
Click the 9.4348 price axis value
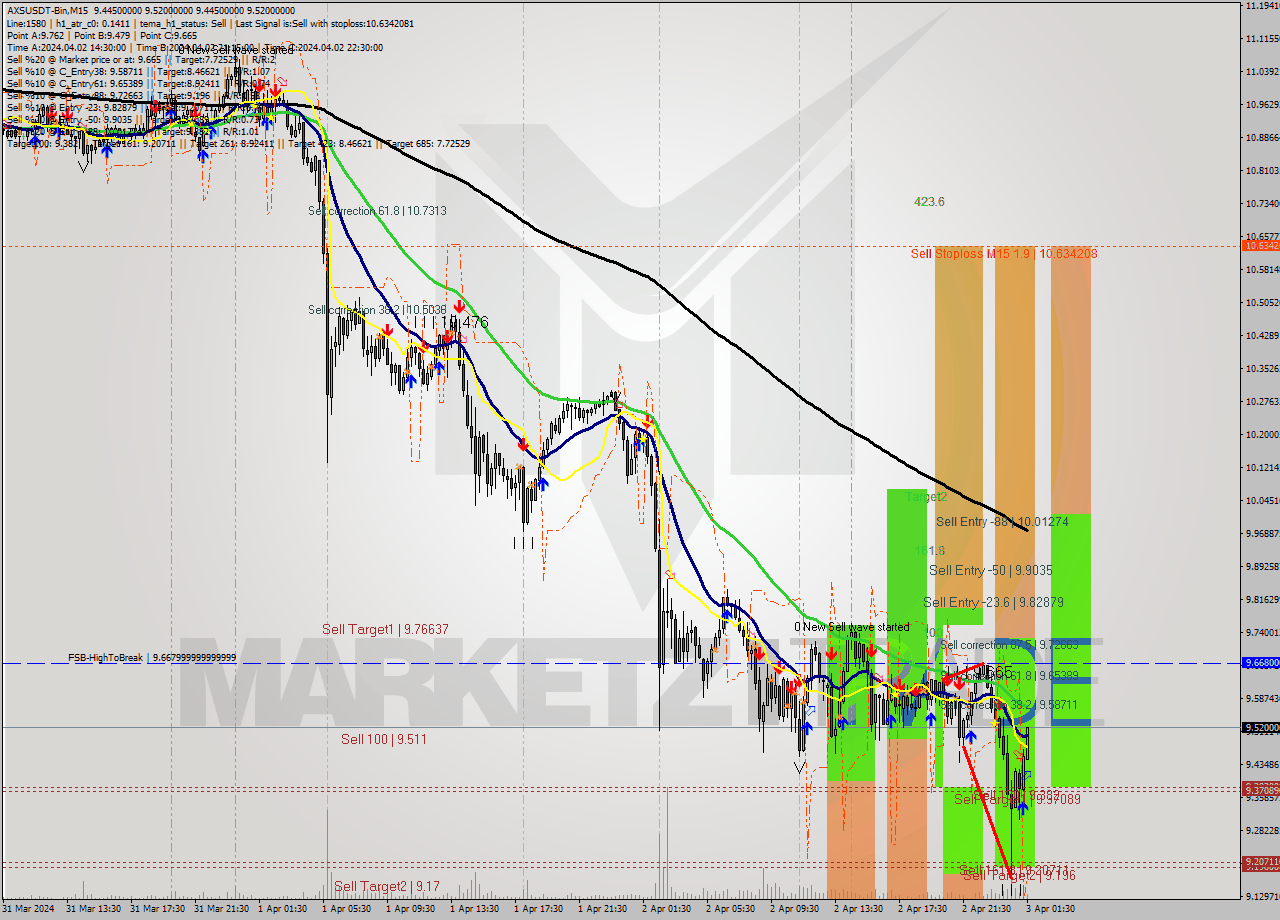[x=1262, y=765]
